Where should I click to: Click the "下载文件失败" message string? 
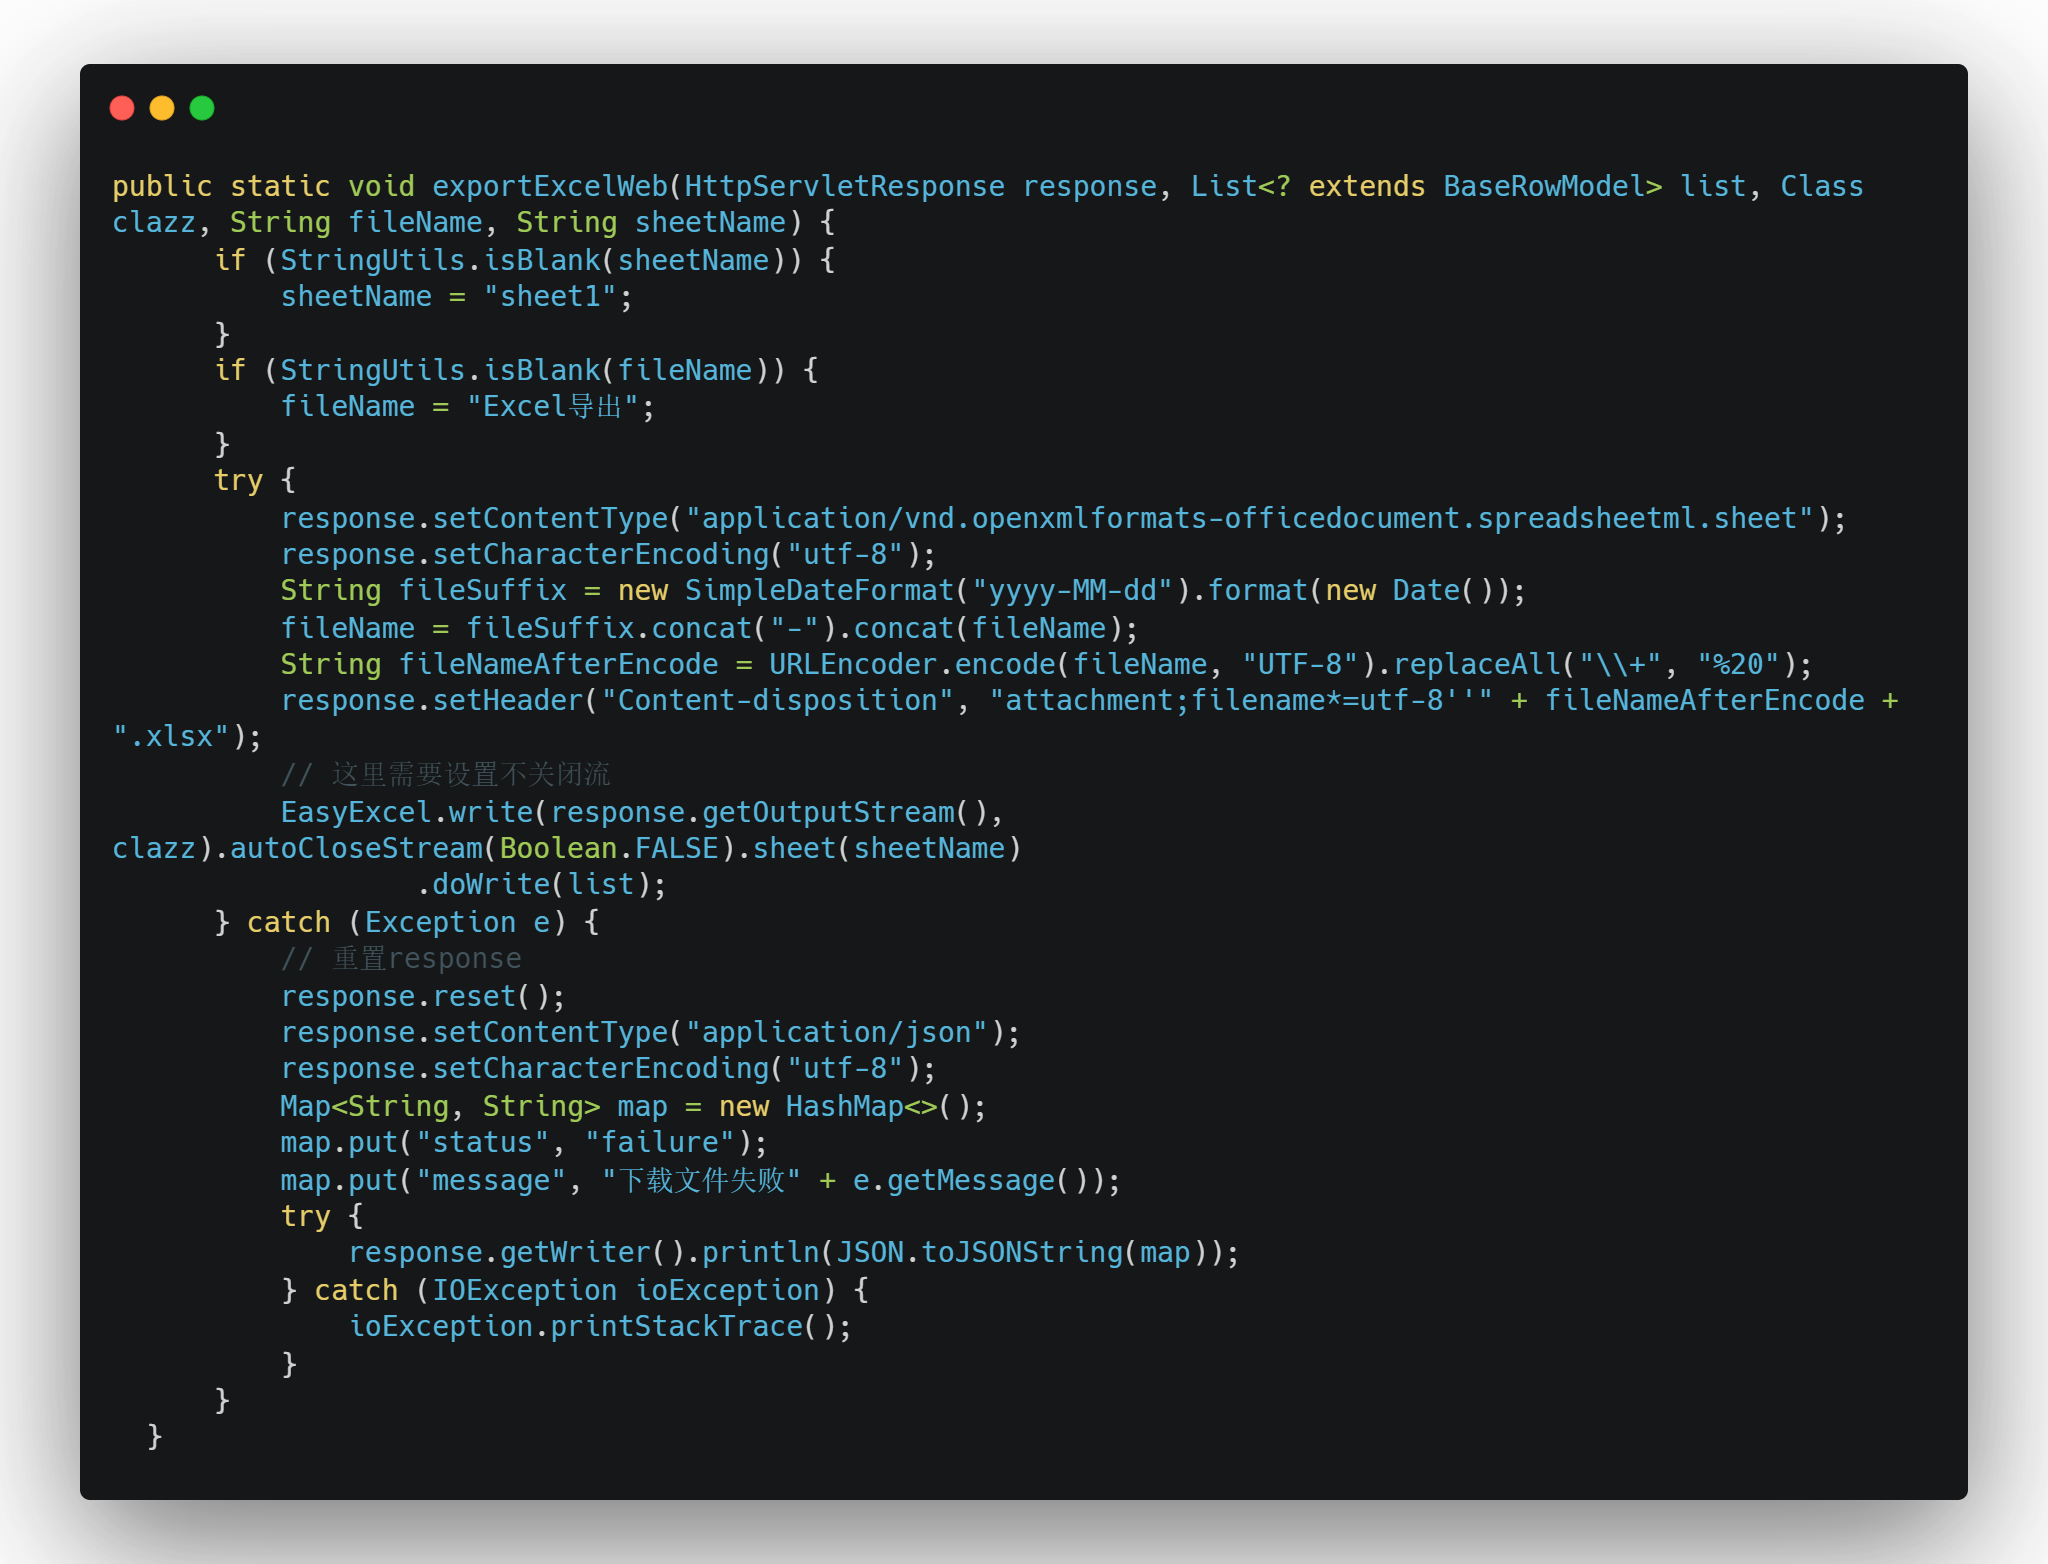tap(701, 1180)
